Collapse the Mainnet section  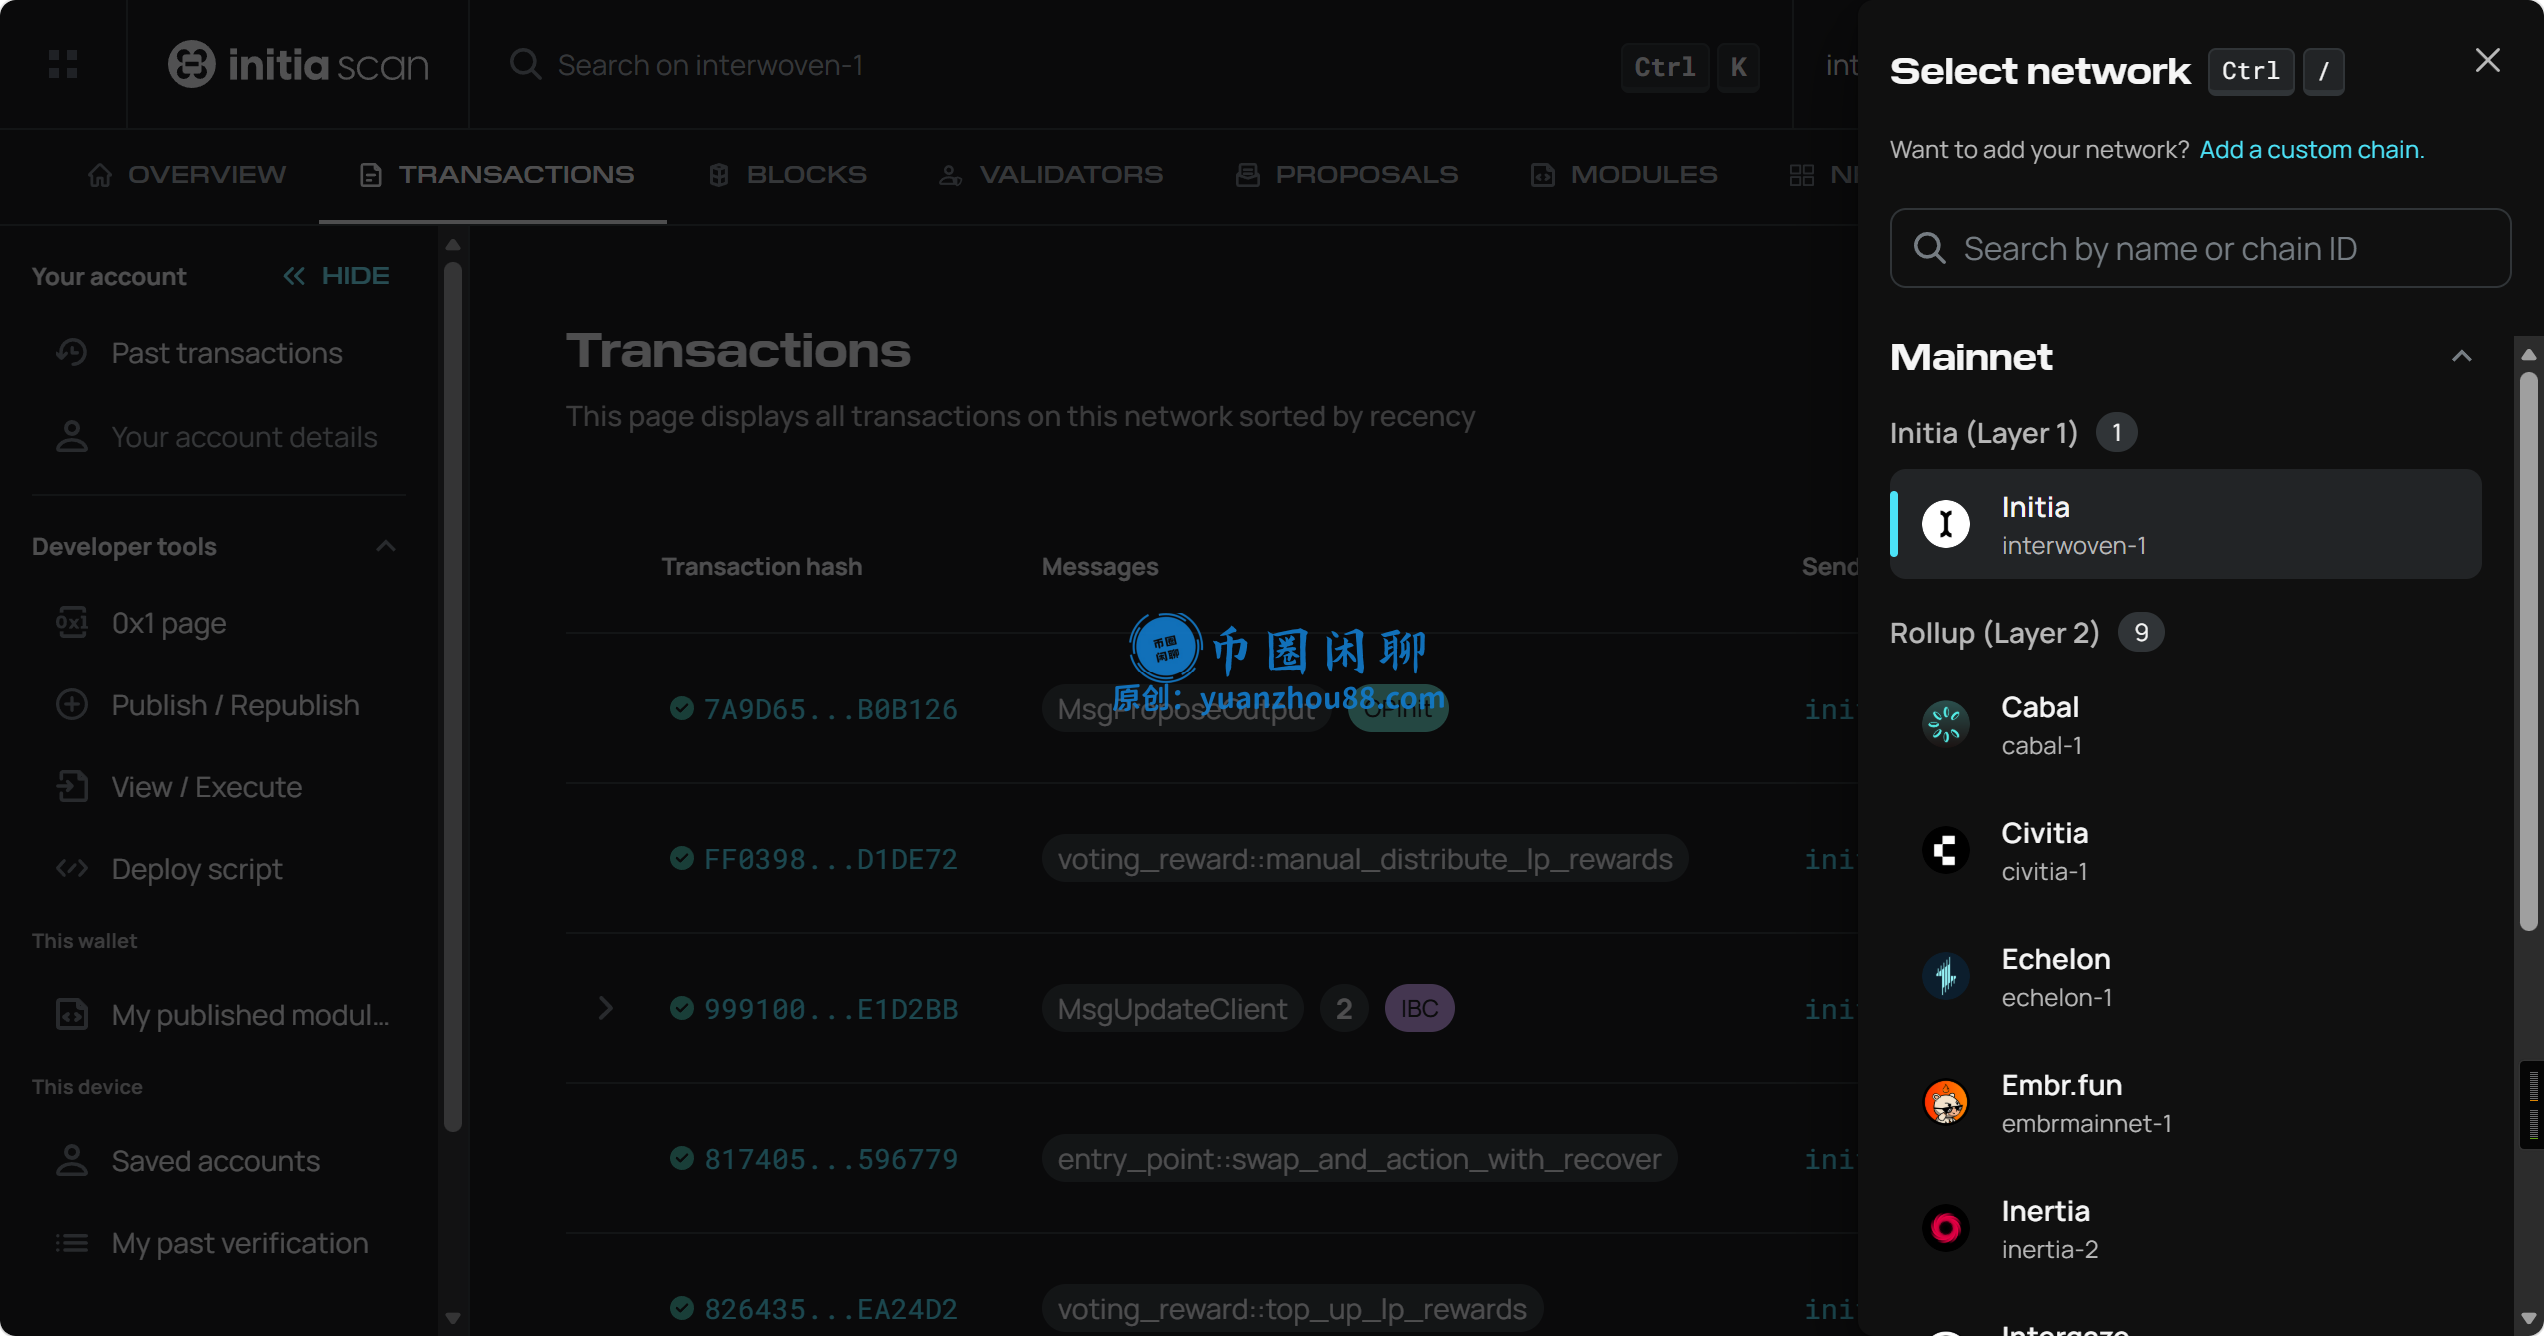[2461, 357]
